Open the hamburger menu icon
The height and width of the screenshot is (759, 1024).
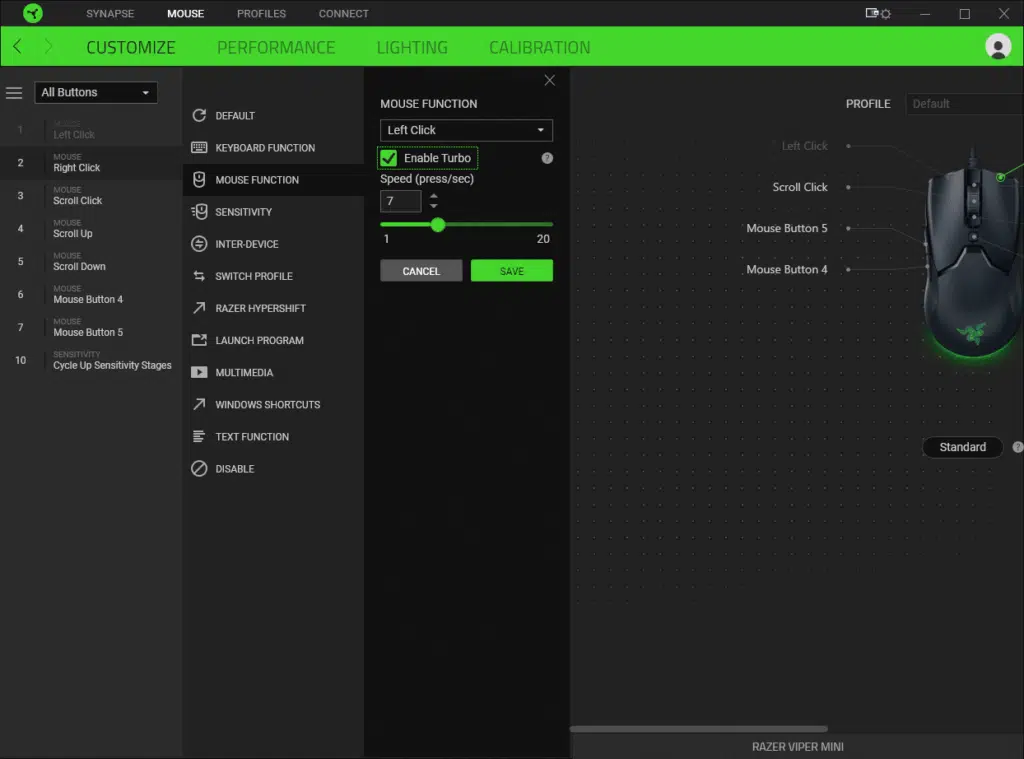(x=14, y=93)
